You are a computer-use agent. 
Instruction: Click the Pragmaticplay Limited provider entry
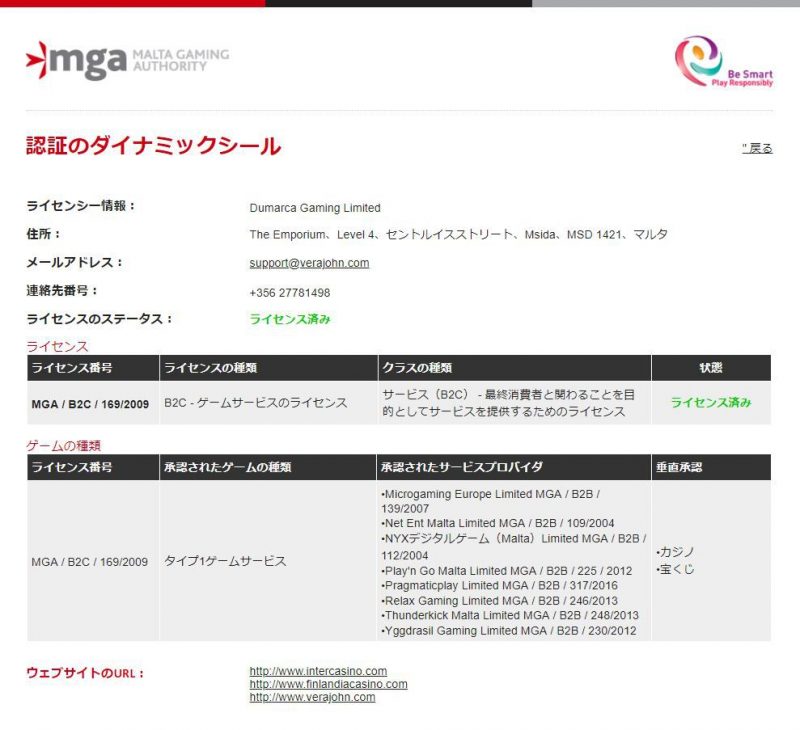pos(499,586)
